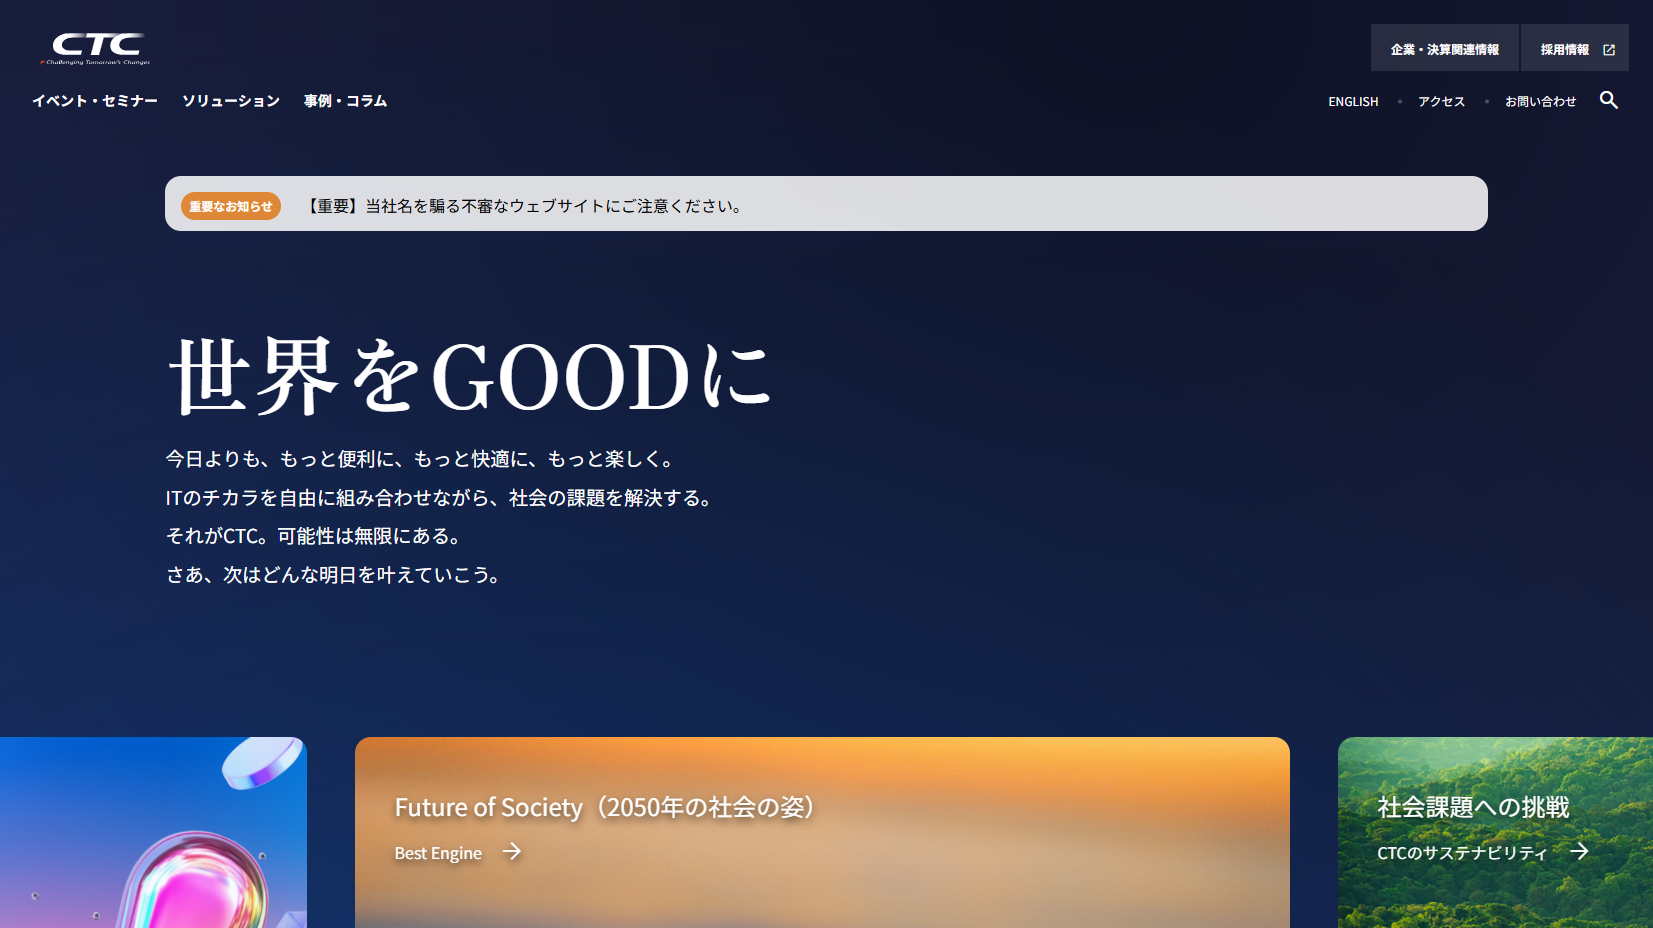Open the colorful 3D shape card

[153, 832]
